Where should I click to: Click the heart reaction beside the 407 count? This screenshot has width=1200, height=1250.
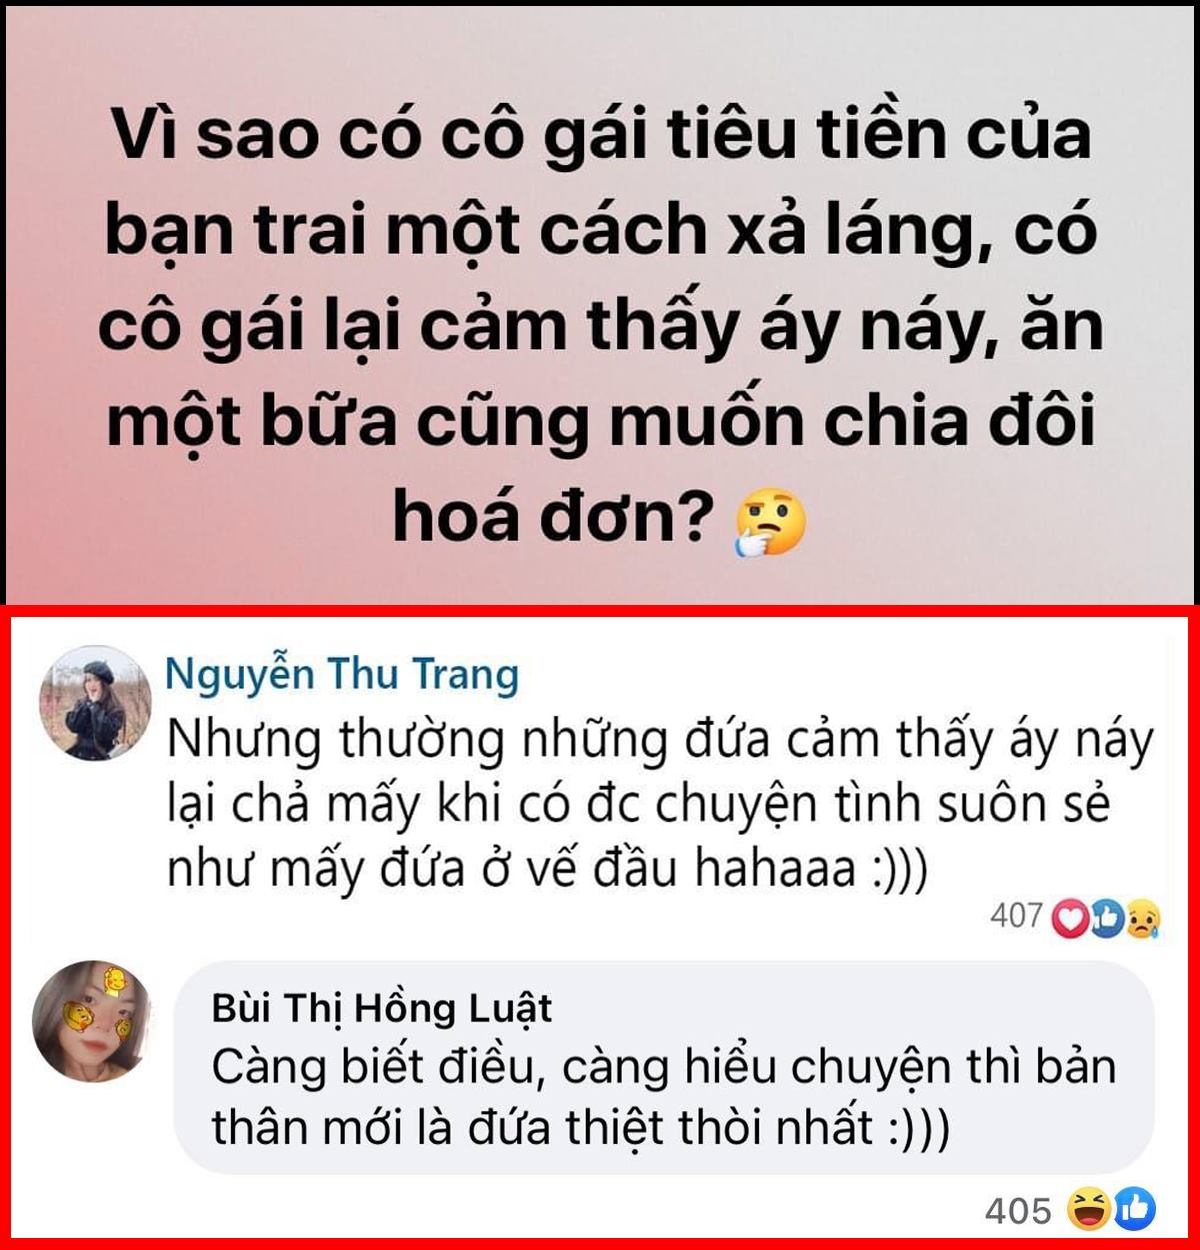click(1070, 919)
